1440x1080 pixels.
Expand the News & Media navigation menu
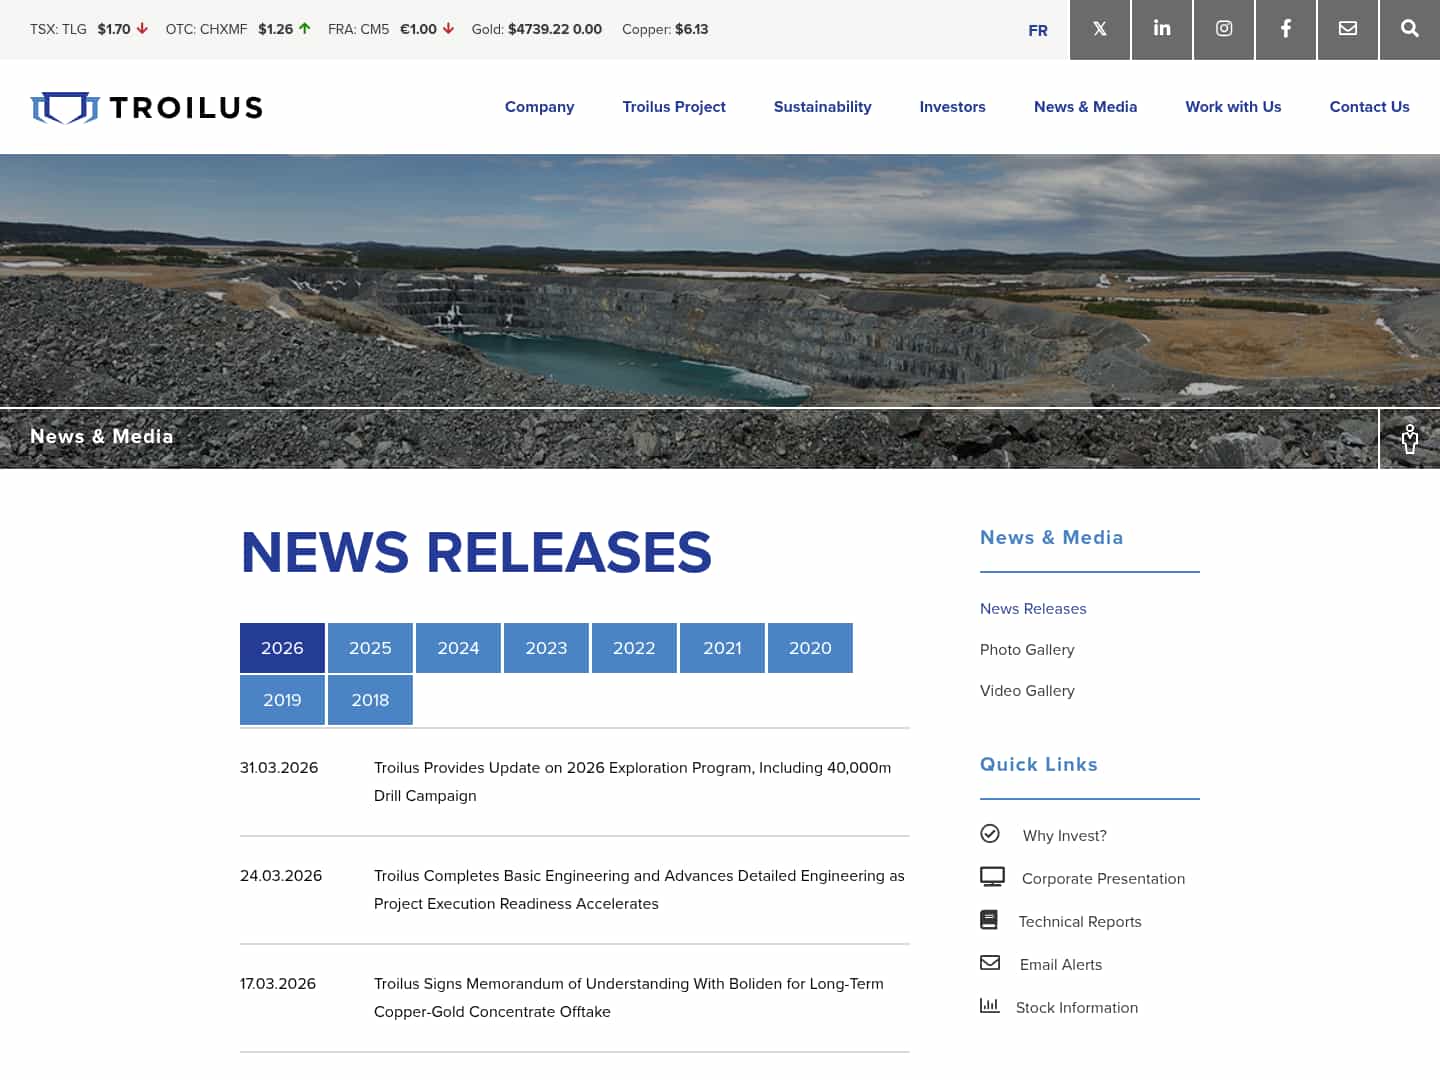pos(1085,107)
